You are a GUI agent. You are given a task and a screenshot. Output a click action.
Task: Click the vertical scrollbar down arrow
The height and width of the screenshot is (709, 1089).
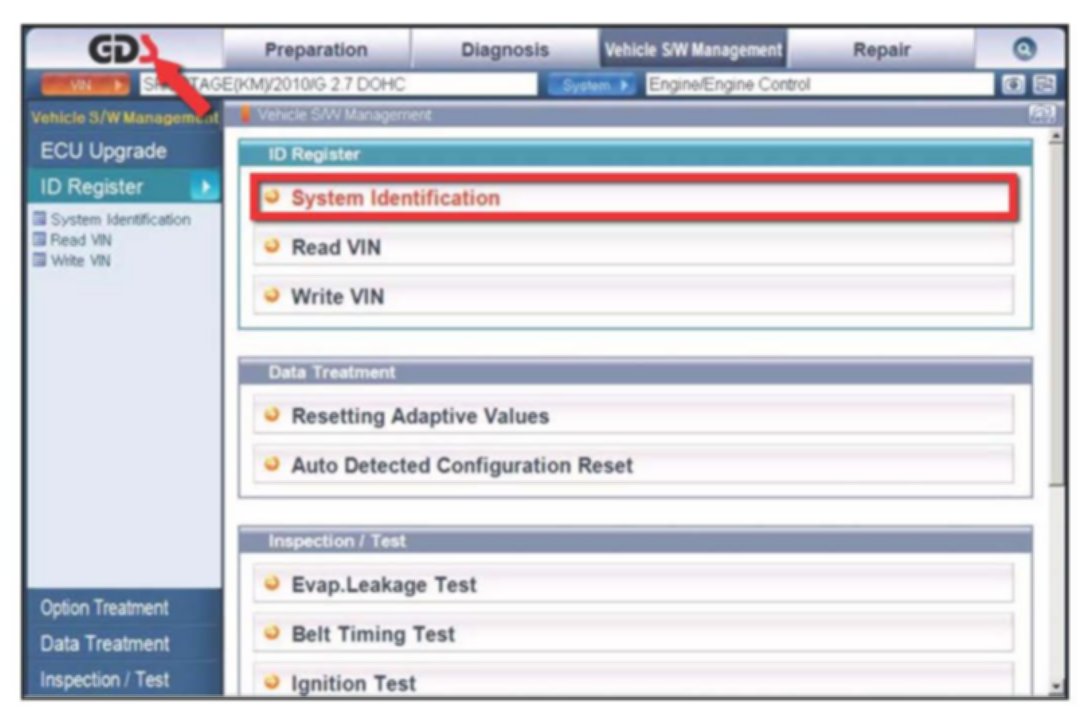click(1056, 687)
